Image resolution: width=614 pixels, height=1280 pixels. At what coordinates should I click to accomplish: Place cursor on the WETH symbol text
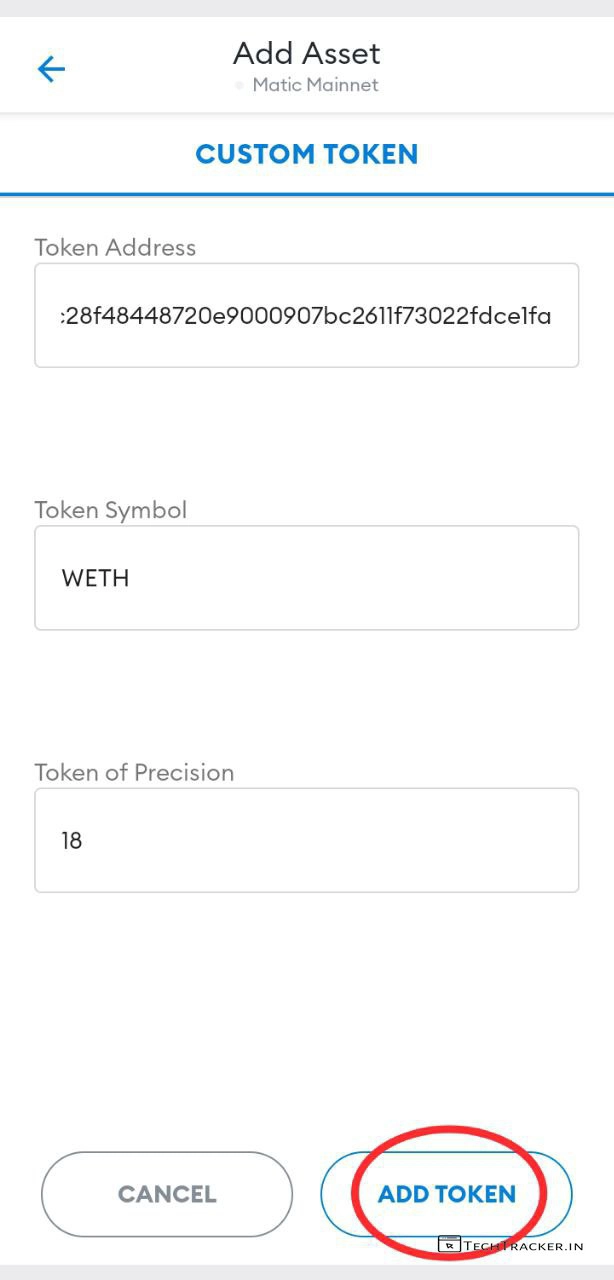coord(95,578)
